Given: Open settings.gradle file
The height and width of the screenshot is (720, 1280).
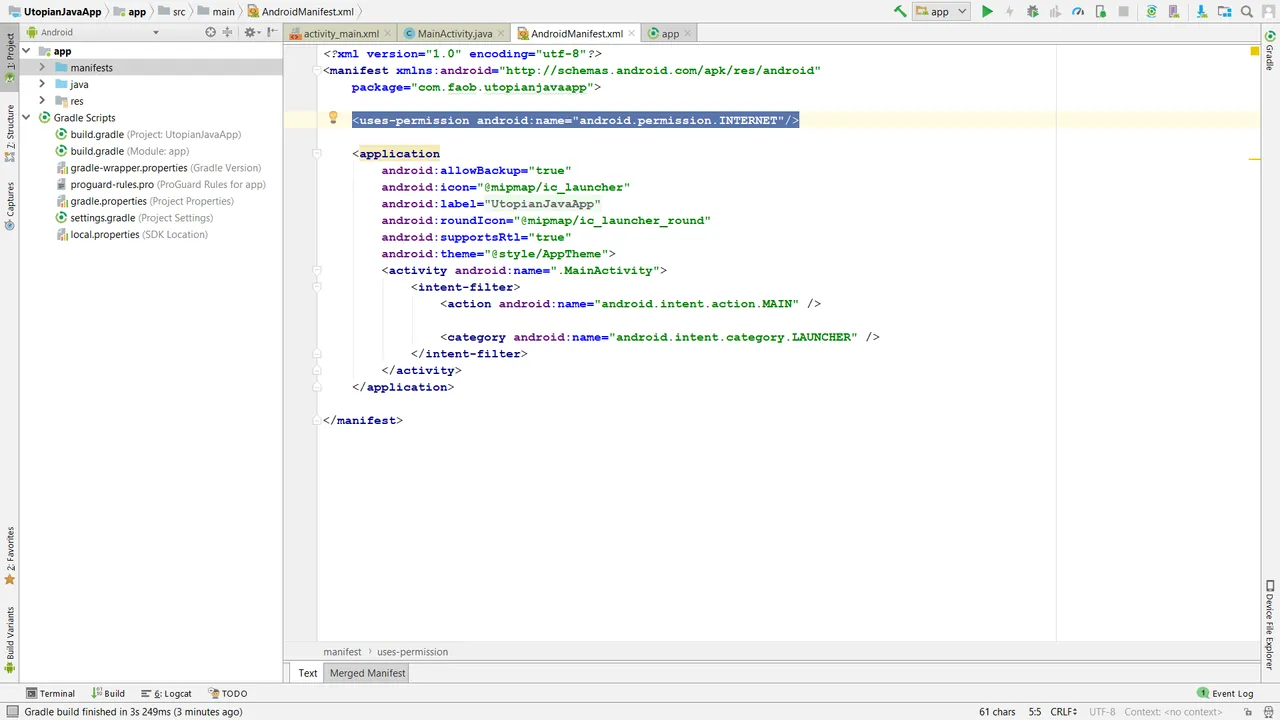Looking at the screenshot, I should 133,218.
